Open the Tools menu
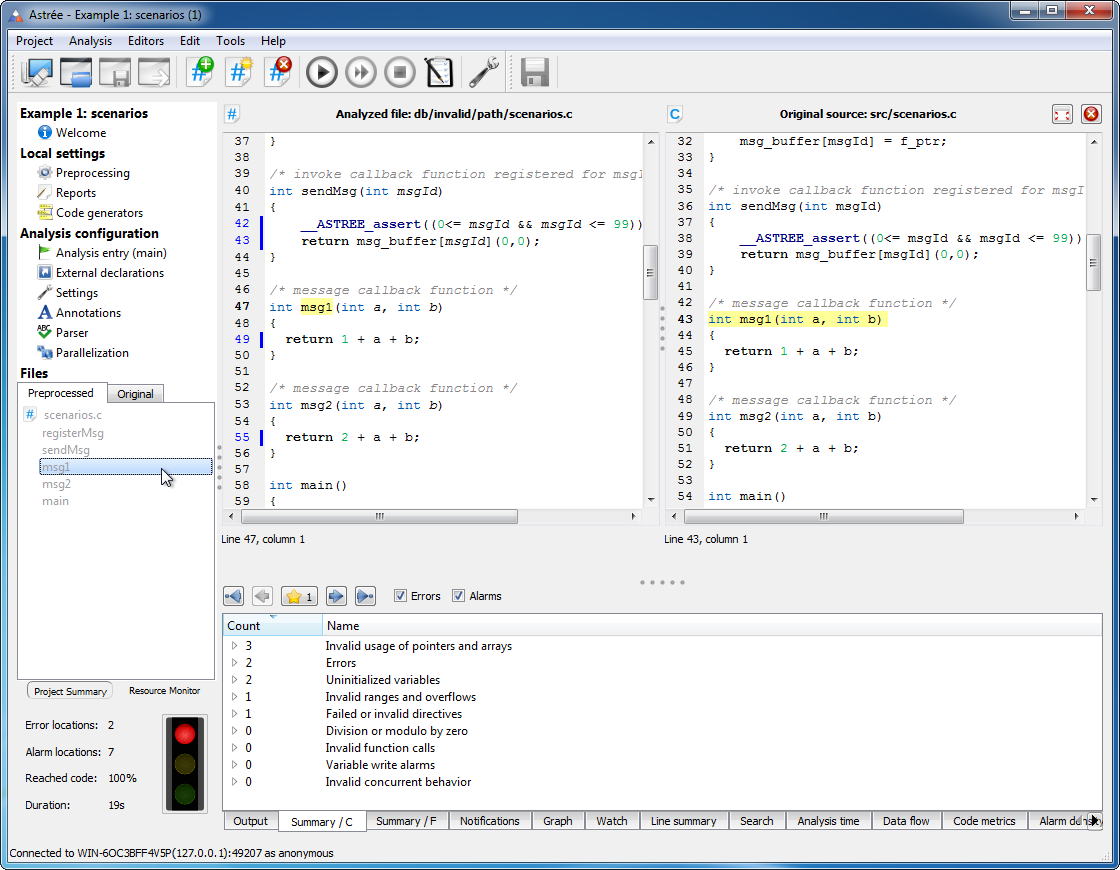The height and width of the screenshot is (870, 1120). coord(230,41)
